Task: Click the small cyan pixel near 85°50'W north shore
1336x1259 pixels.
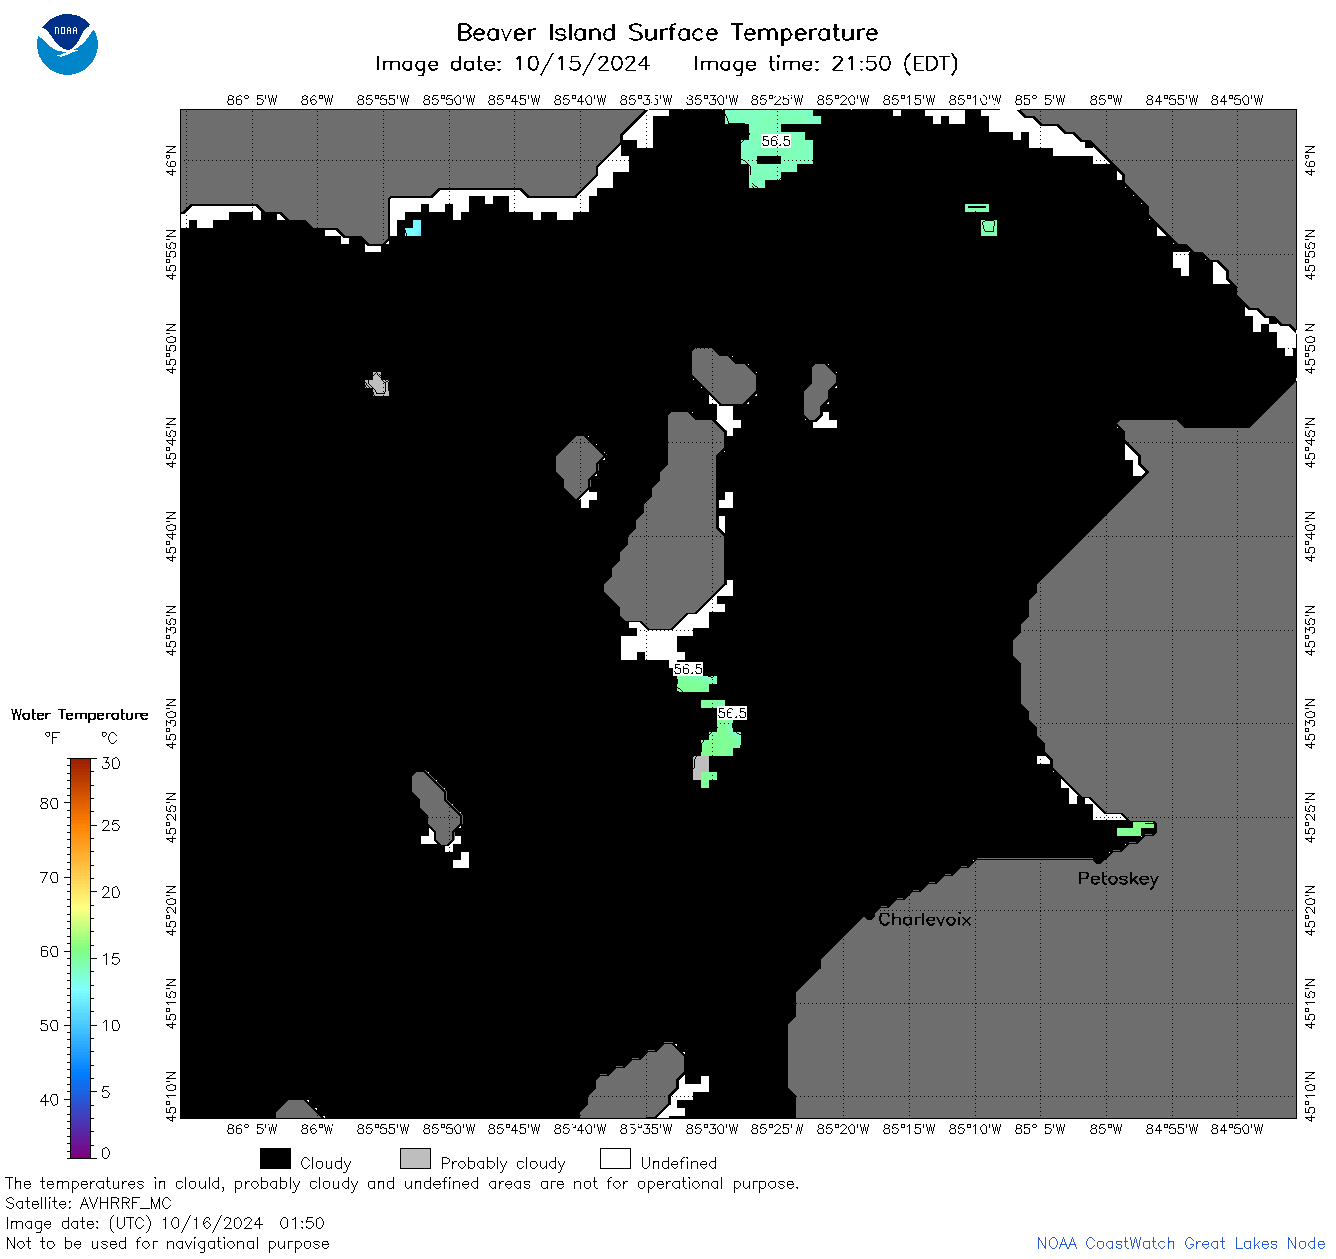Action: [413, 228]
